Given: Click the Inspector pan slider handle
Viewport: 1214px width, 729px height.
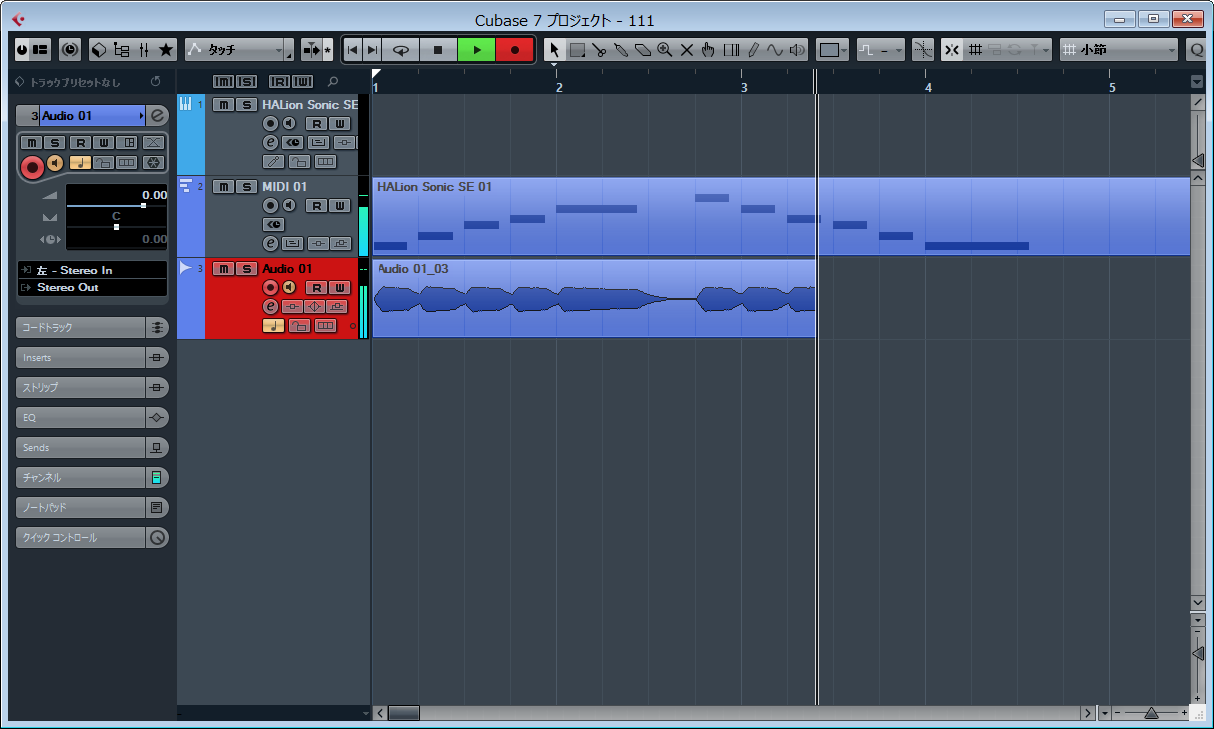Looking at the screenshot, I should [116, 227].
